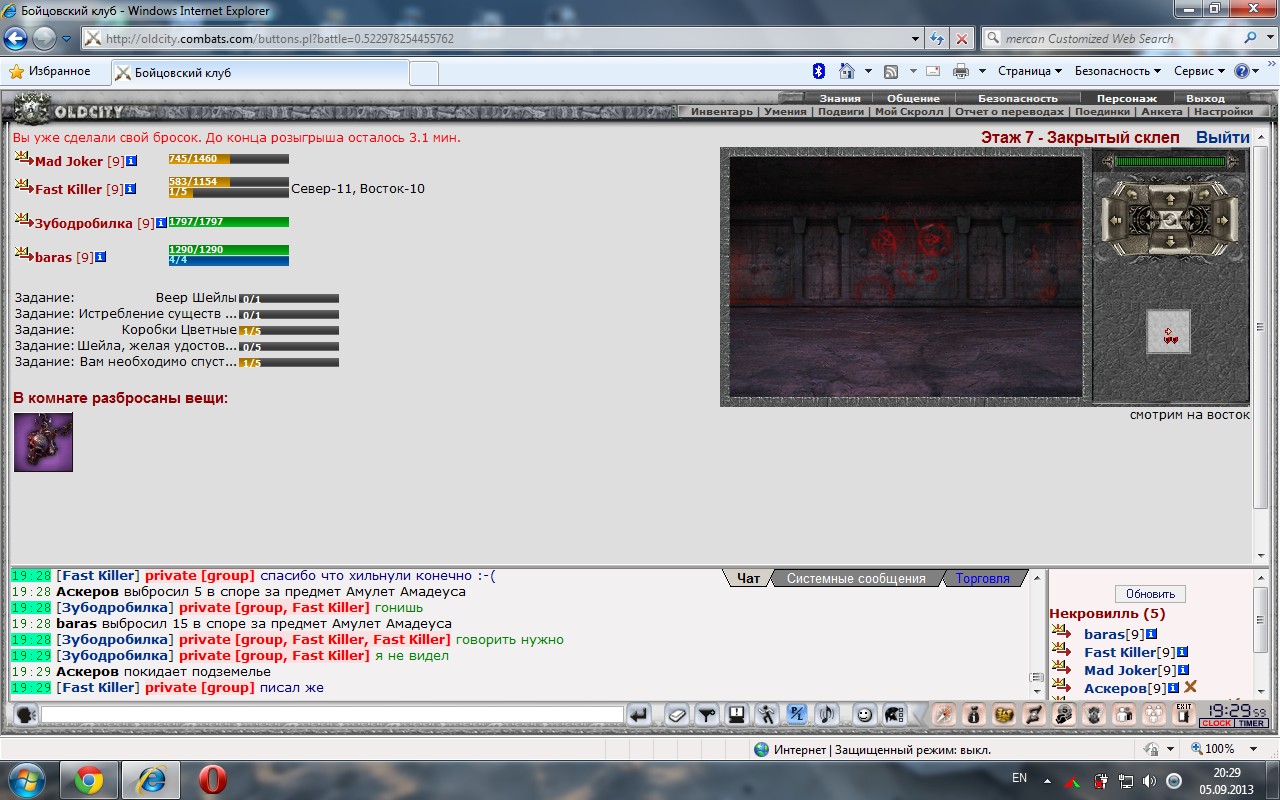Click the IE refresh button
This screenshot has height=800, width=1280.
[937, 38]
